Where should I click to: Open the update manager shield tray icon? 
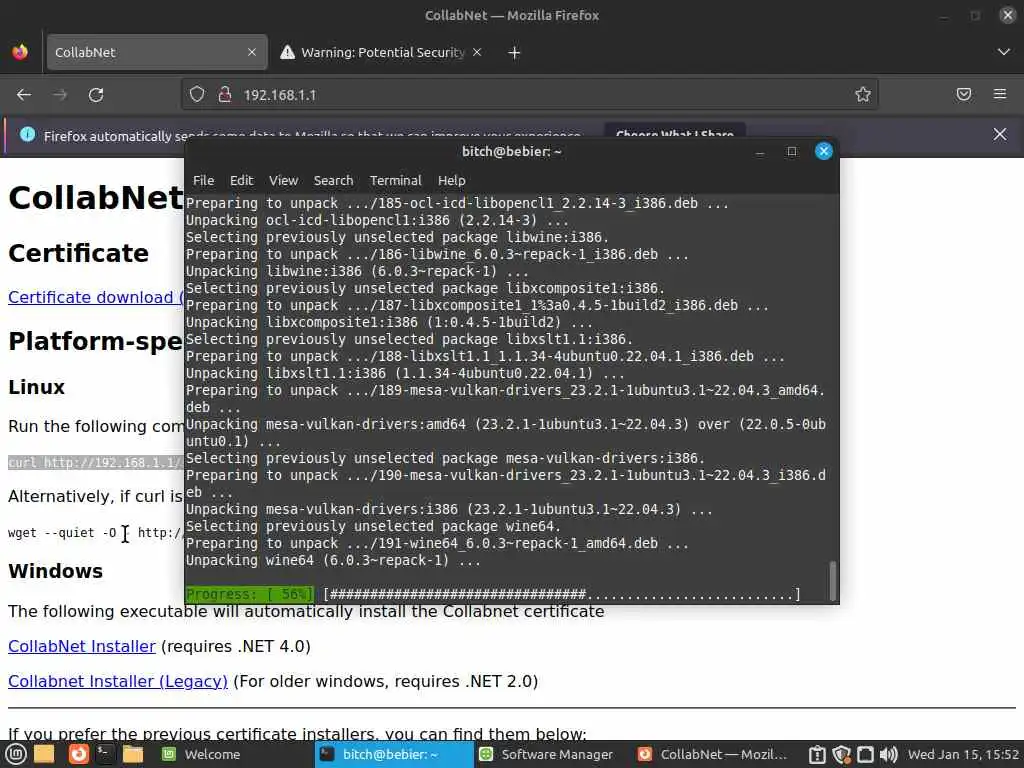tap(841, 755)
